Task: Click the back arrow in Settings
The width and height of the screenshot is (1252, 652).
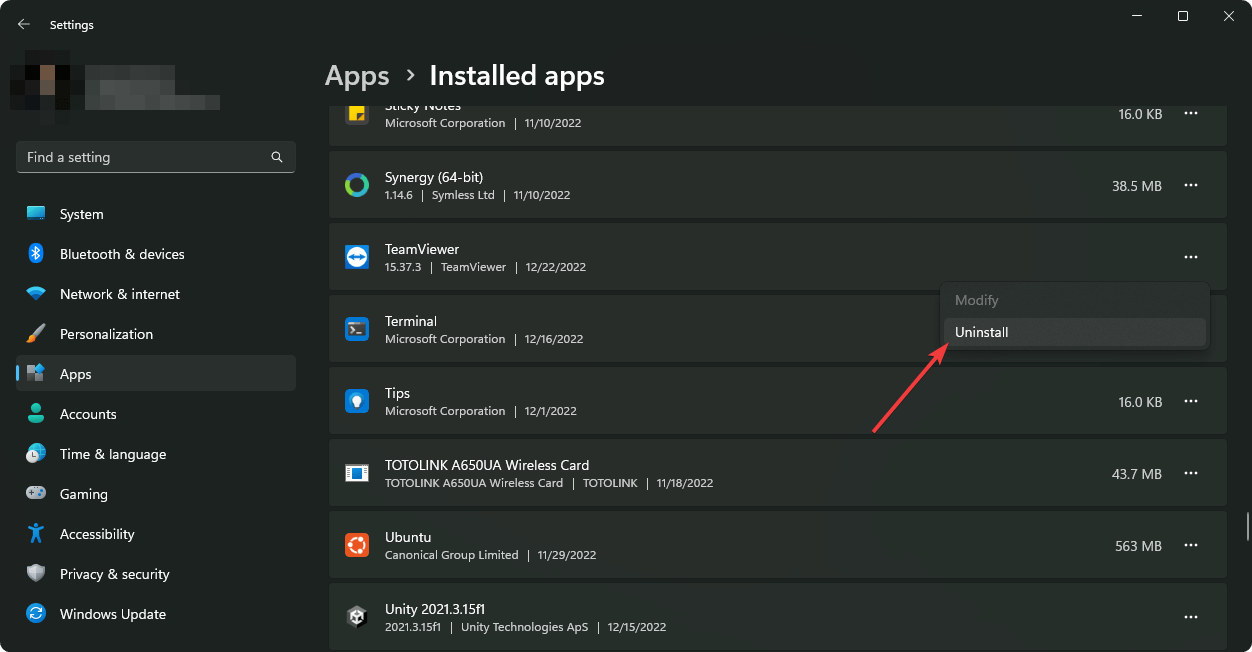Action: point(24,24)
